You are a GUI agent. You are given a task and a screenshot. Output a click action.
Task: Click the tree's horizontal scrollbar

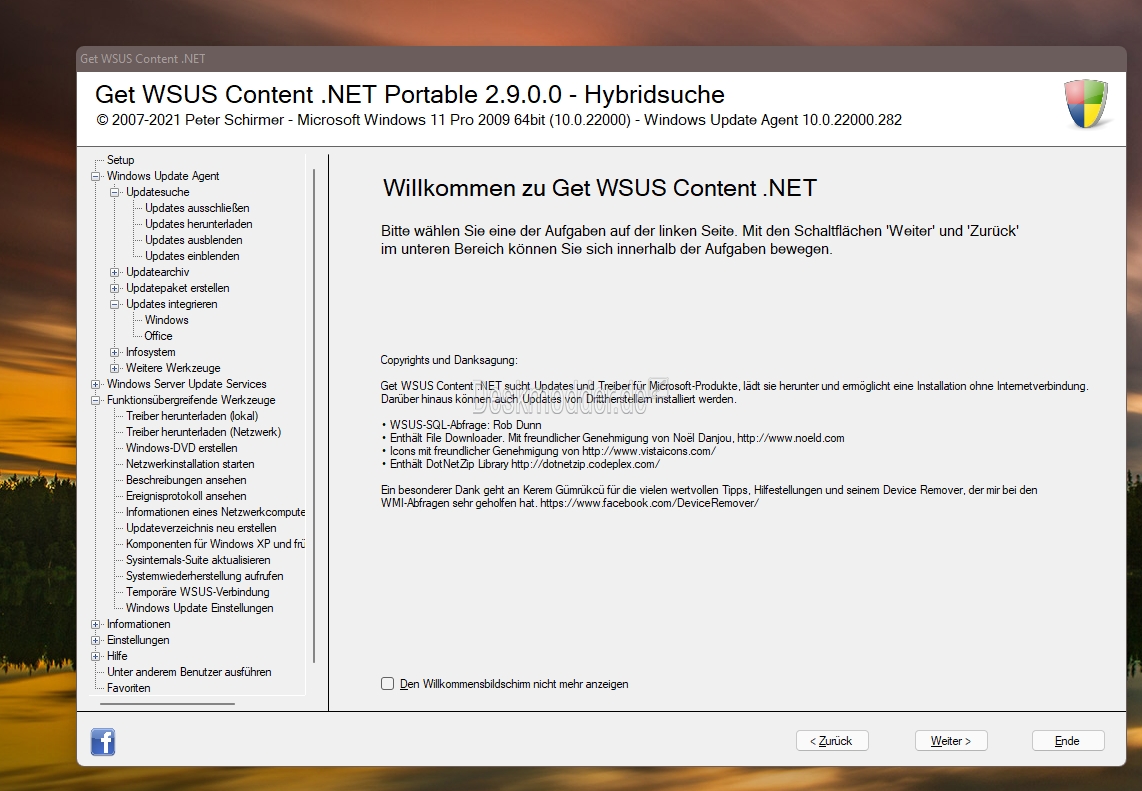pyautogui.click(x=168, y=704)
